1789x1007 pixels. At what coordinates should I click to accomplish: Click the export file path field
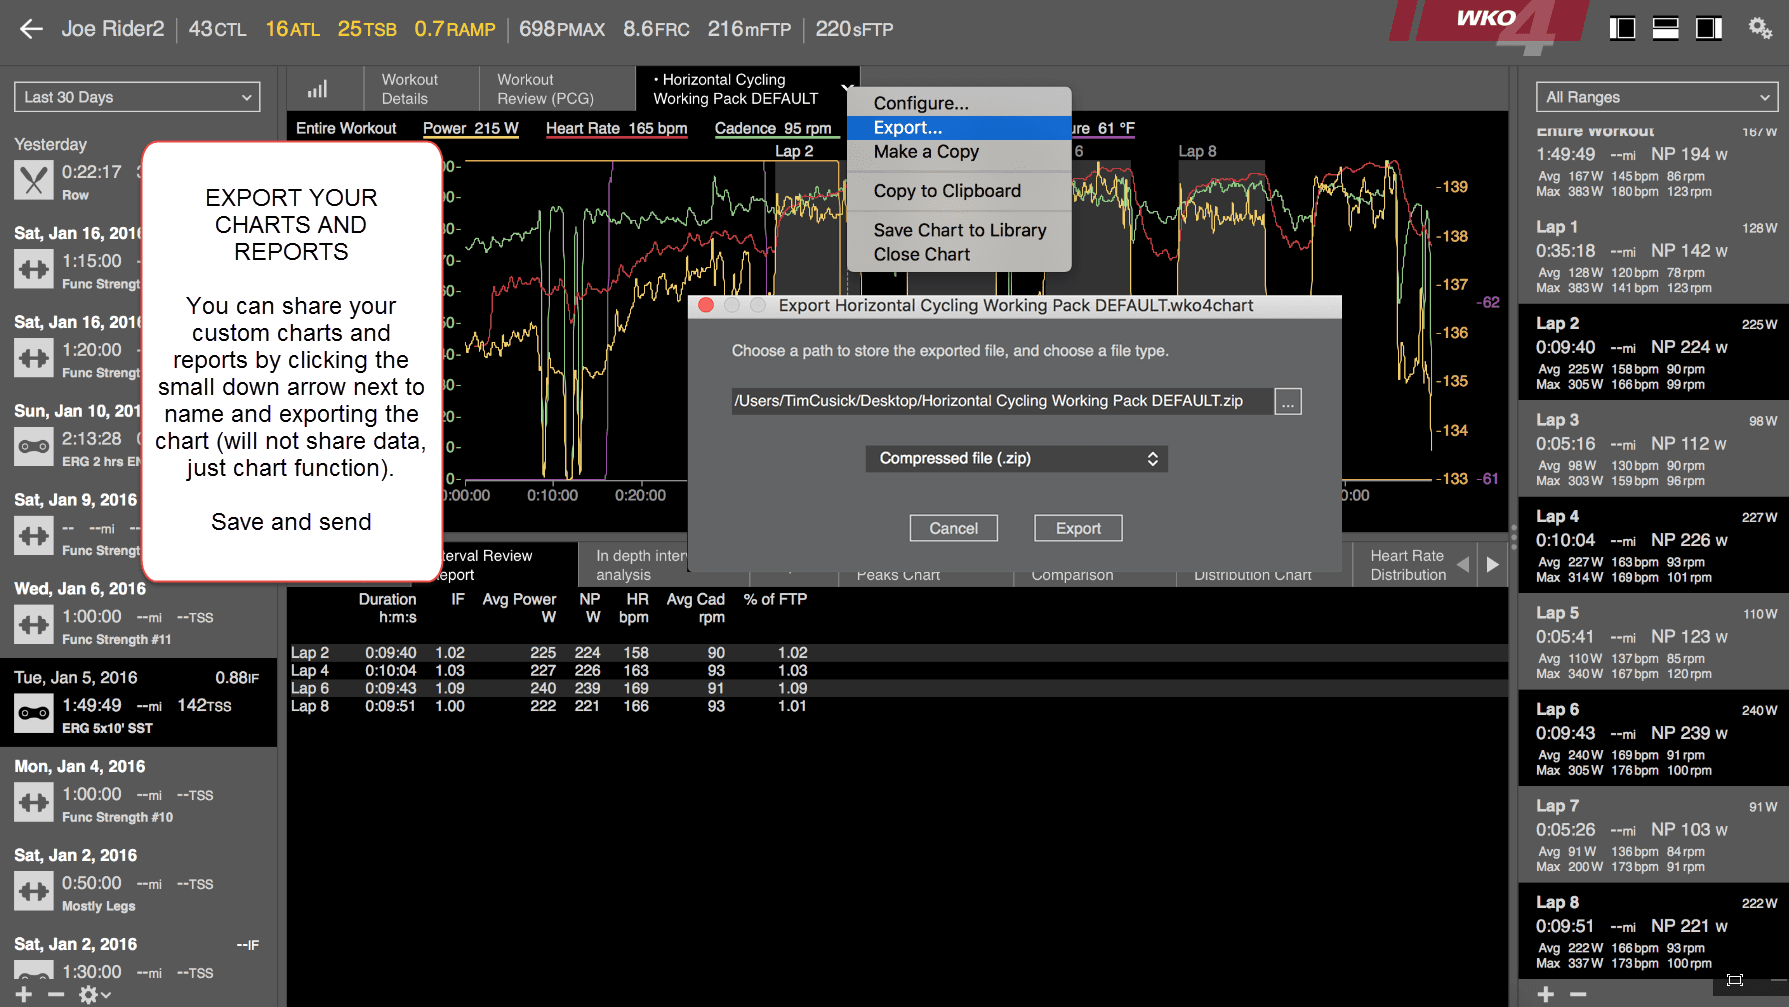point(1002,401)
